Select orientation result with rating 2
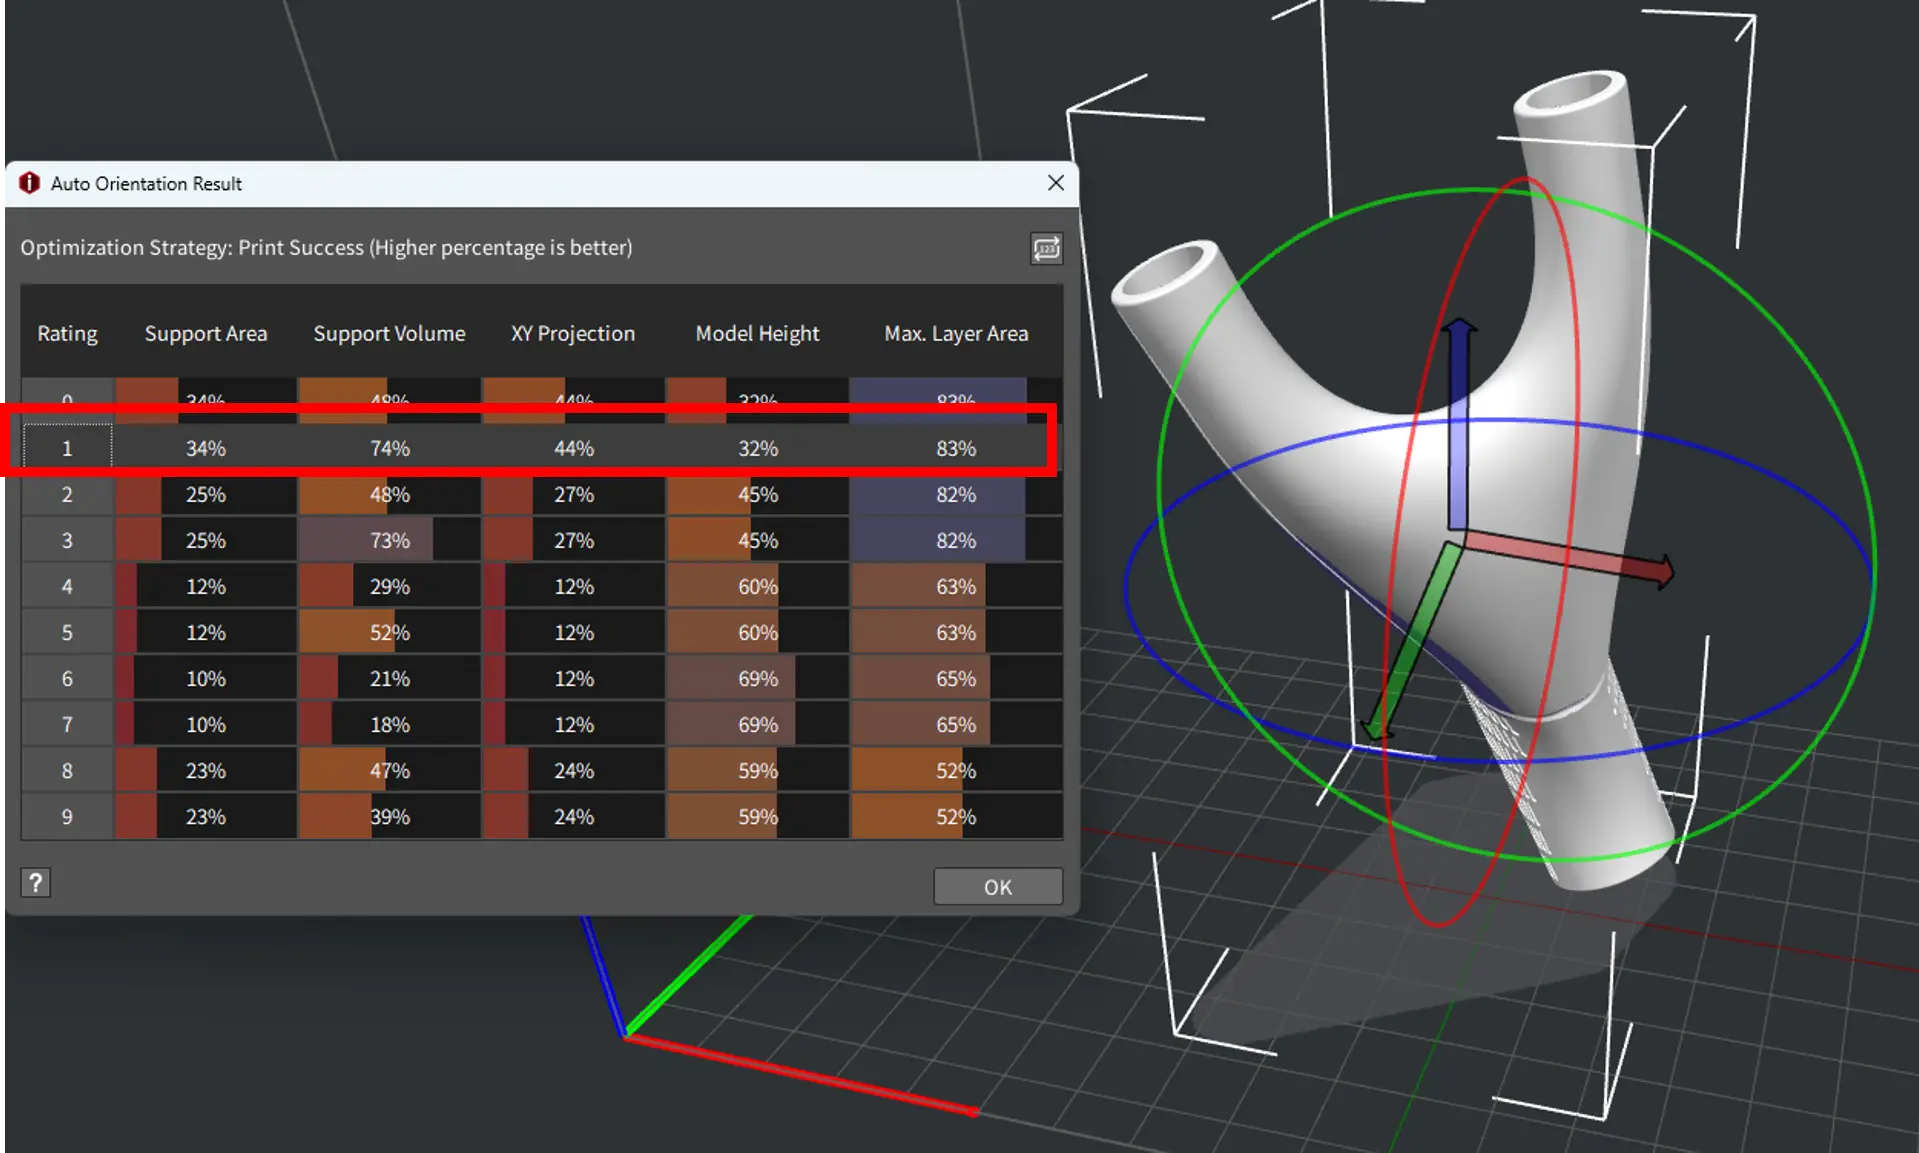Image resolution: width=1919 pixels, height=1153 pixels. click(67, 495)
